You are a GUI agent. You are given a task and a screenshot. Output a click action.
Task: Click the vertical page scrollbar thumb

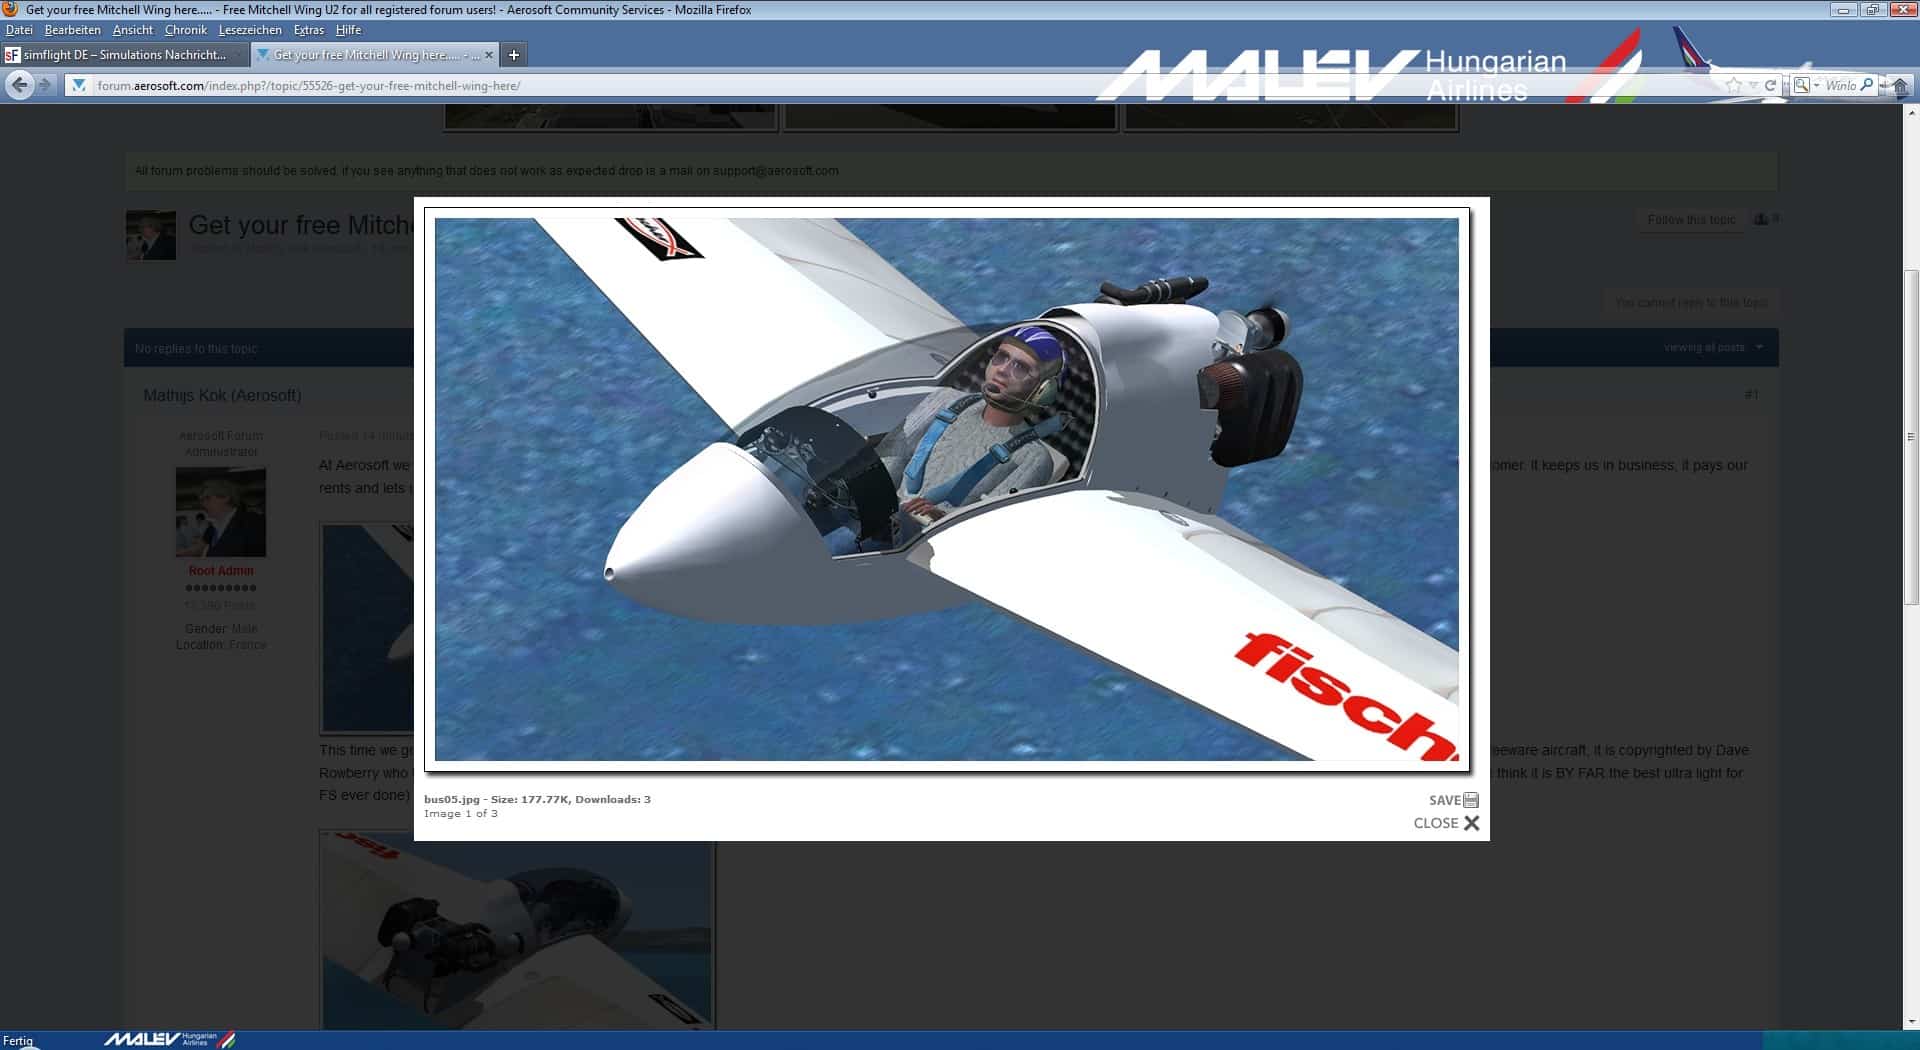(1910, 436)
